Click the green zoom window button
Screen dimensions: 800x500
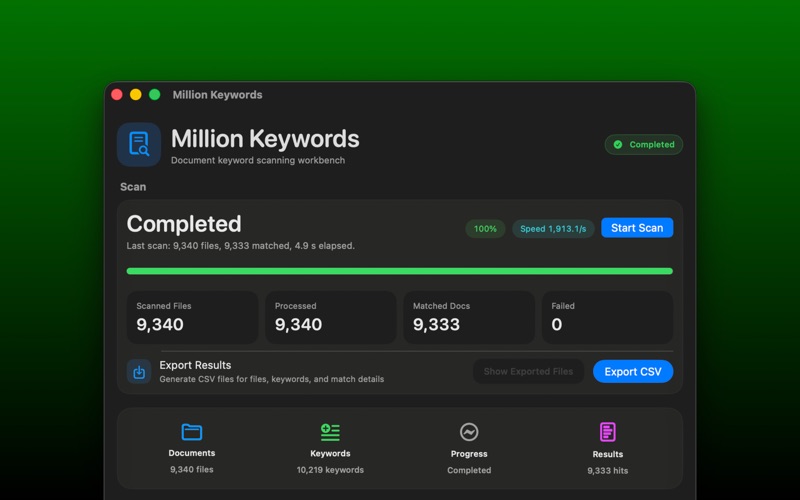(155, 95)
